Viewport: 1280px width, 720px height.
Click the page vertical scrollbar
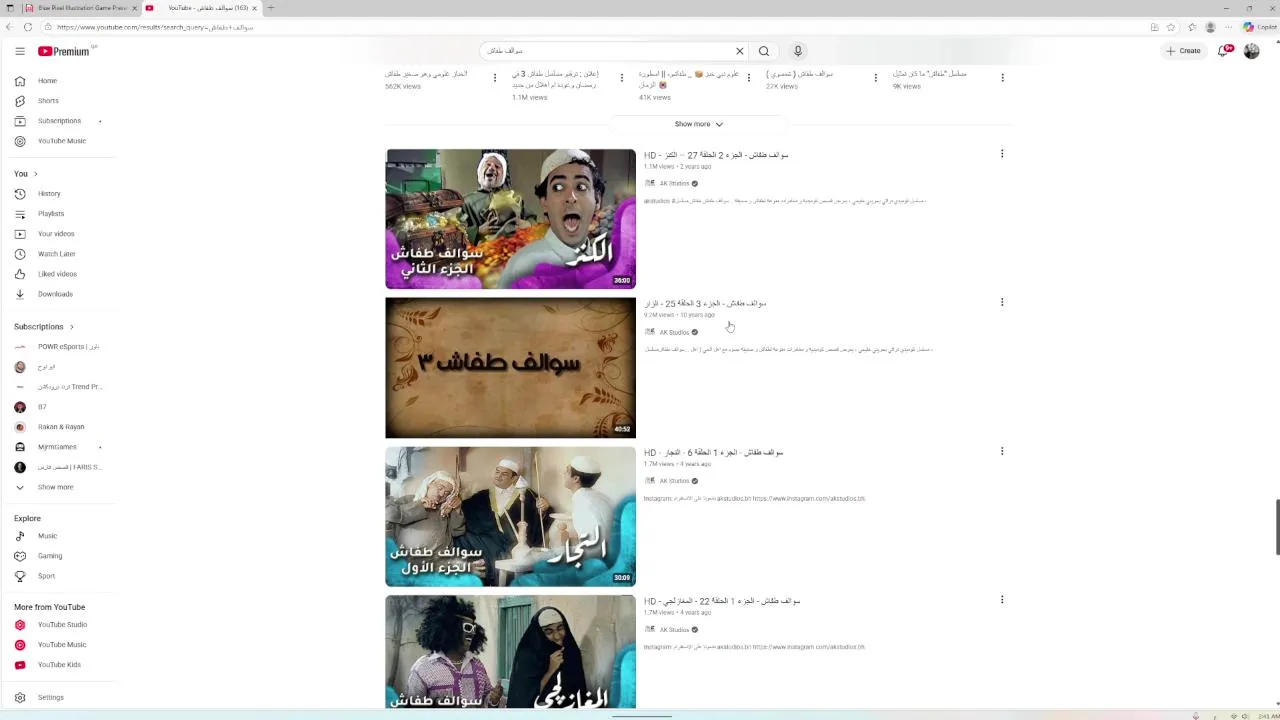(1276, 525)
